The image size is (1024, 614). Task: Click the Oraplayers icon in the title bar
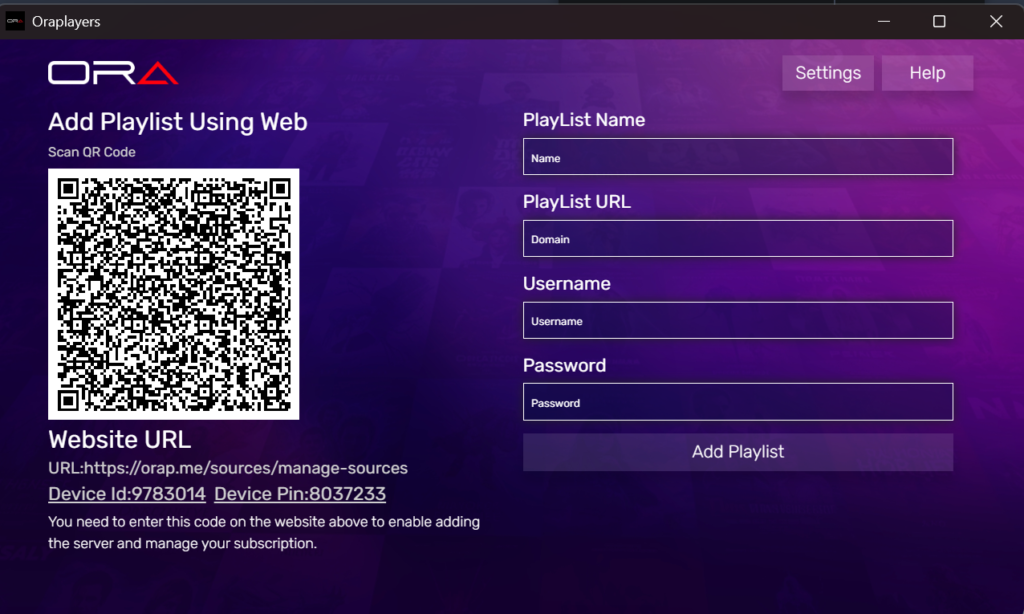[15, 20]
